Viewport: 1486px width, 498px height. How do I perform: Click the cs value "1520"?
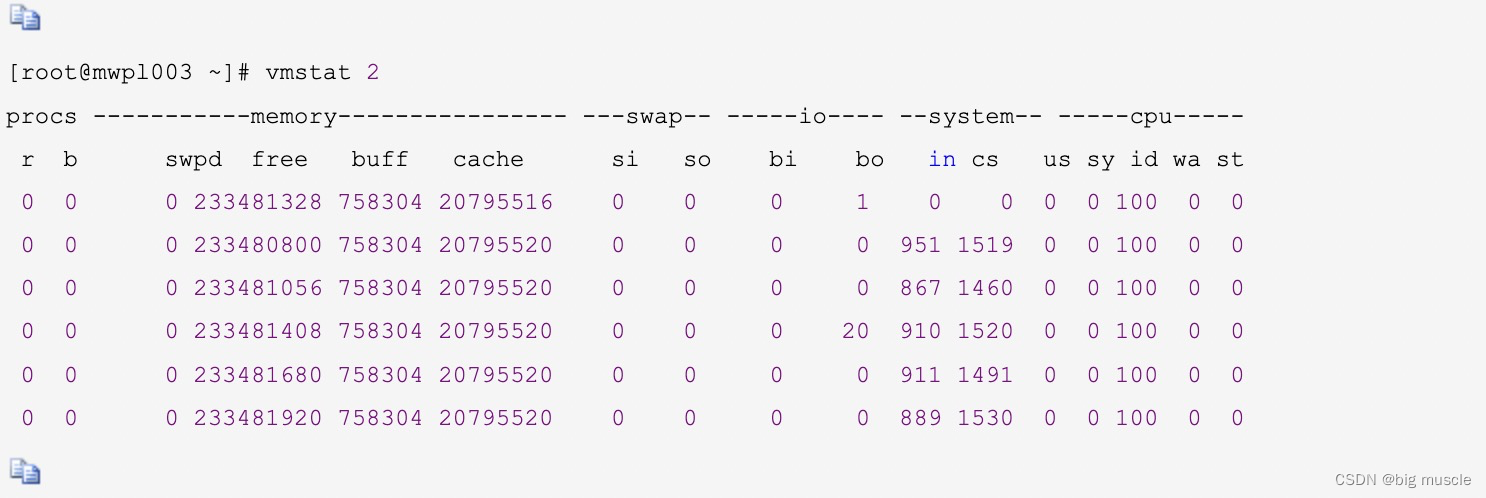click(x=985, y=331)
